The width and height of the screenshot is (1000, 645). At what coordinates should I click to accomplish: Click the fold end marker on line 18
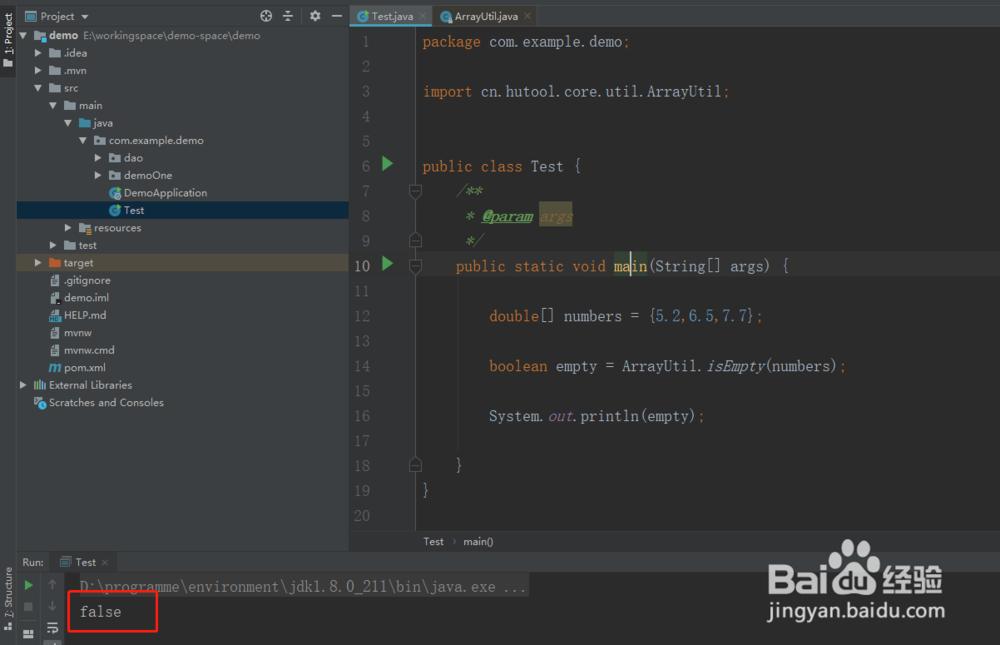(x=415, y=465)
